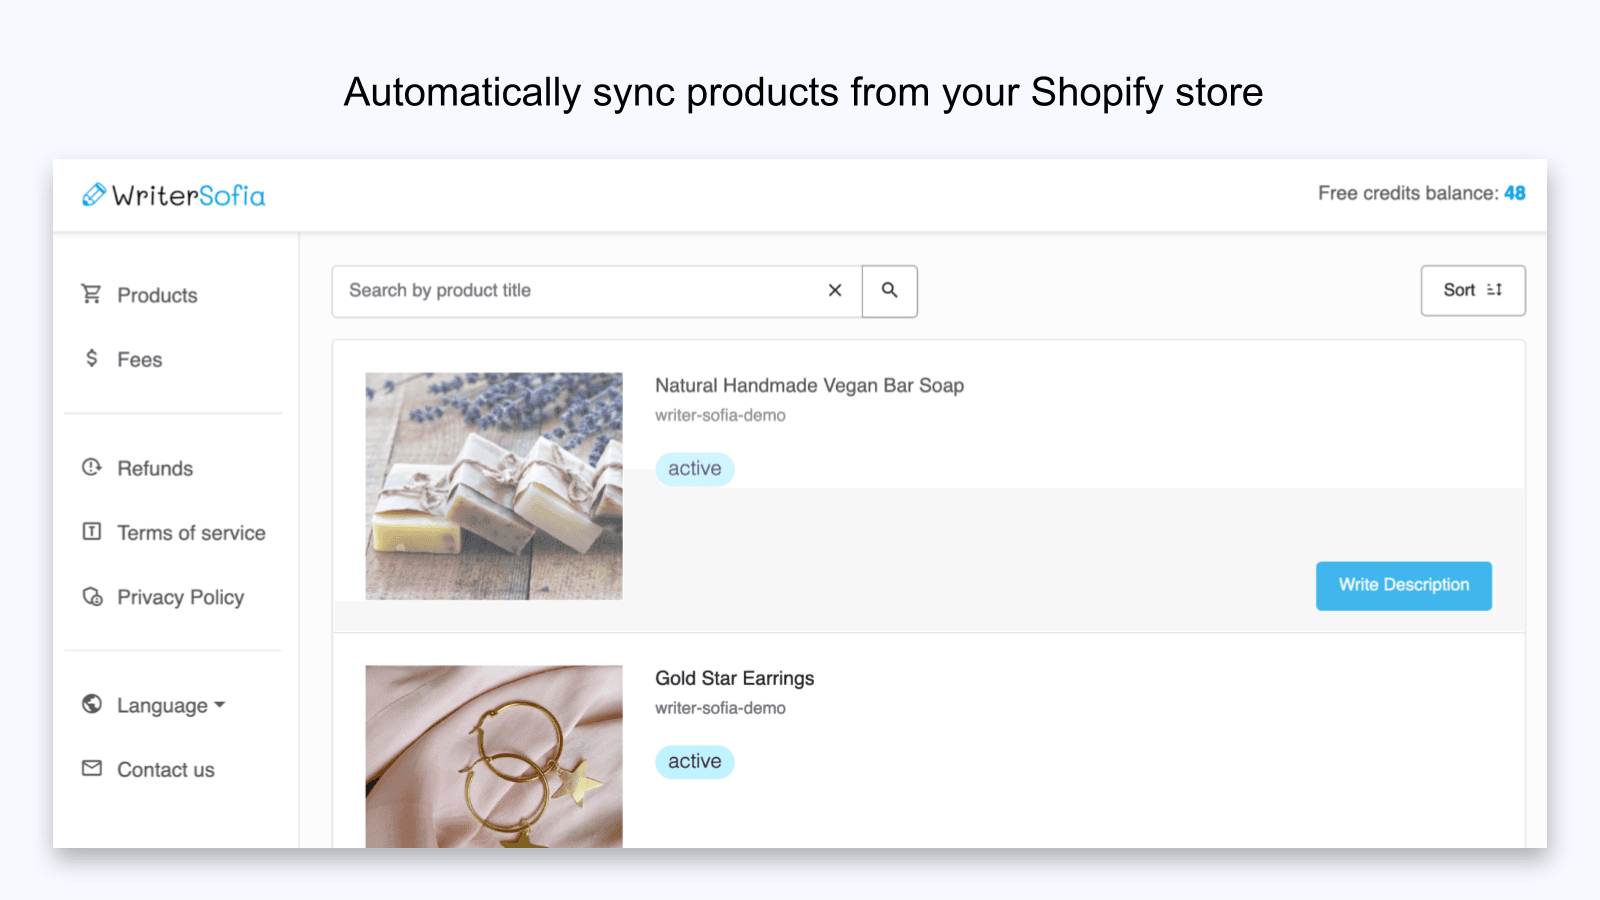This screenshot has width=1600, height=900.
Task: Clear the search field with the X
Action: (x=835, y=290)
